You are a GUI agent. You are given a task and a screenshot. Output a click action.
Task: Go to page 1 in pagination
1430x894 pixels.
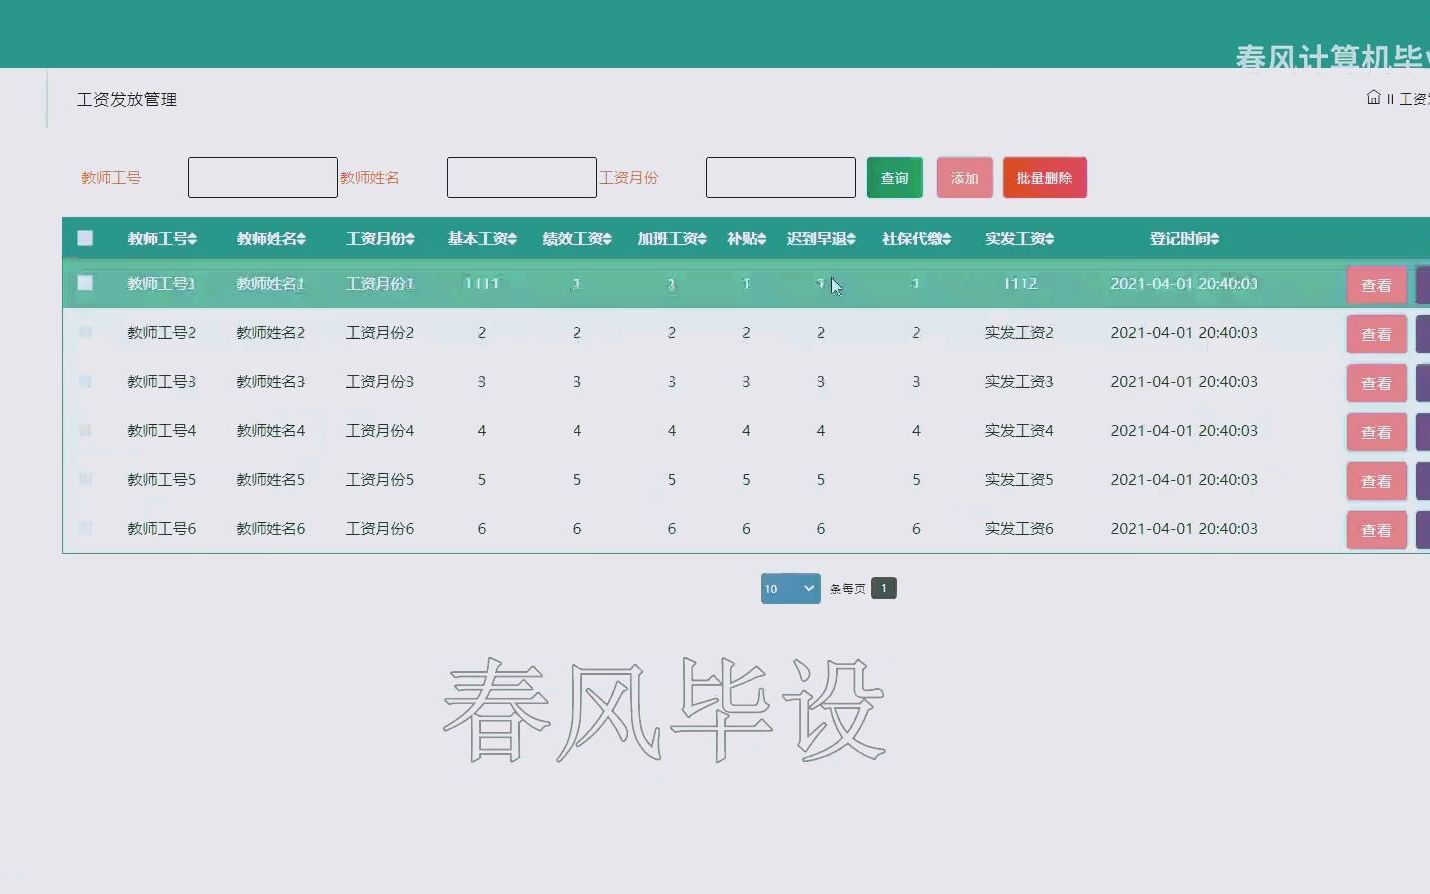[x=884, y=588]
